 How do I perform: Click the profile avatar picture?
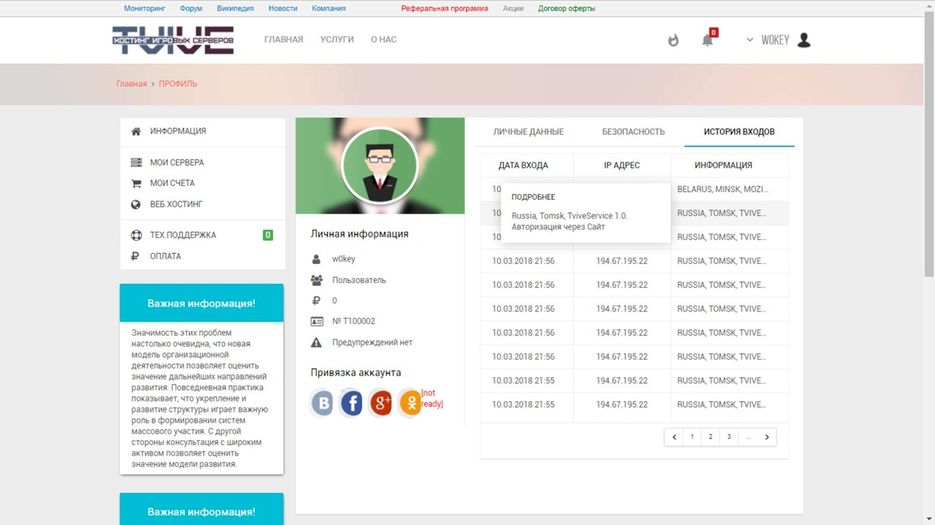pos(379,165)
